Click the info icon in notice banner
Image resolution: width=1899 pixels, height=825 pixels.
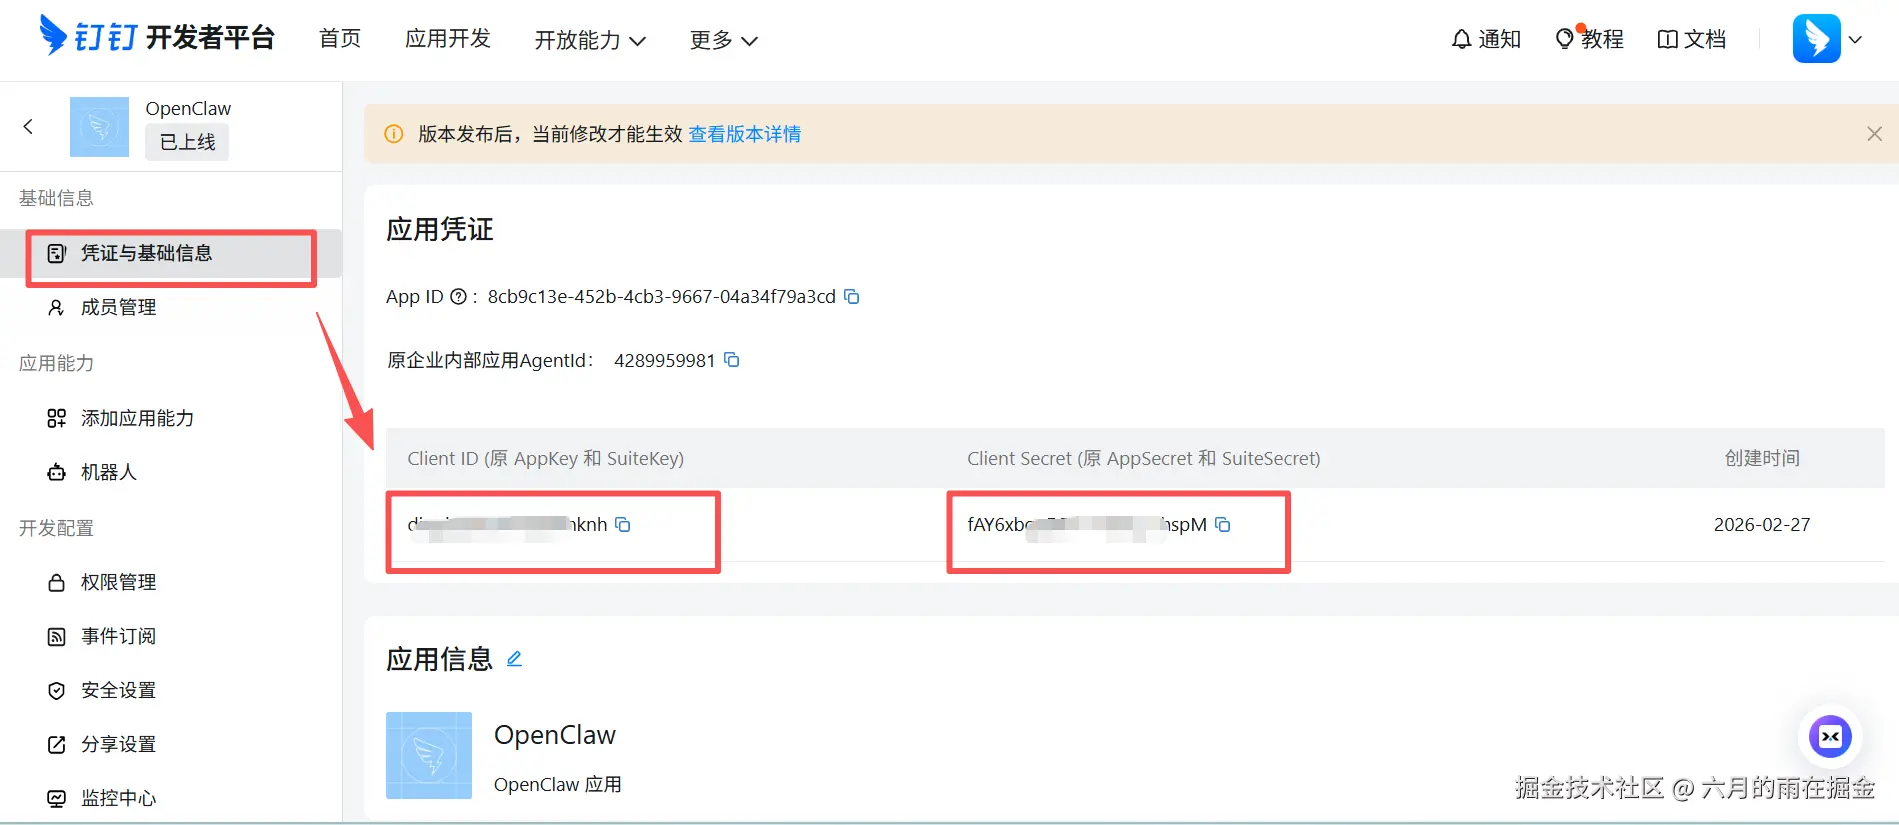pyautogui.click(x=394, y=134)
